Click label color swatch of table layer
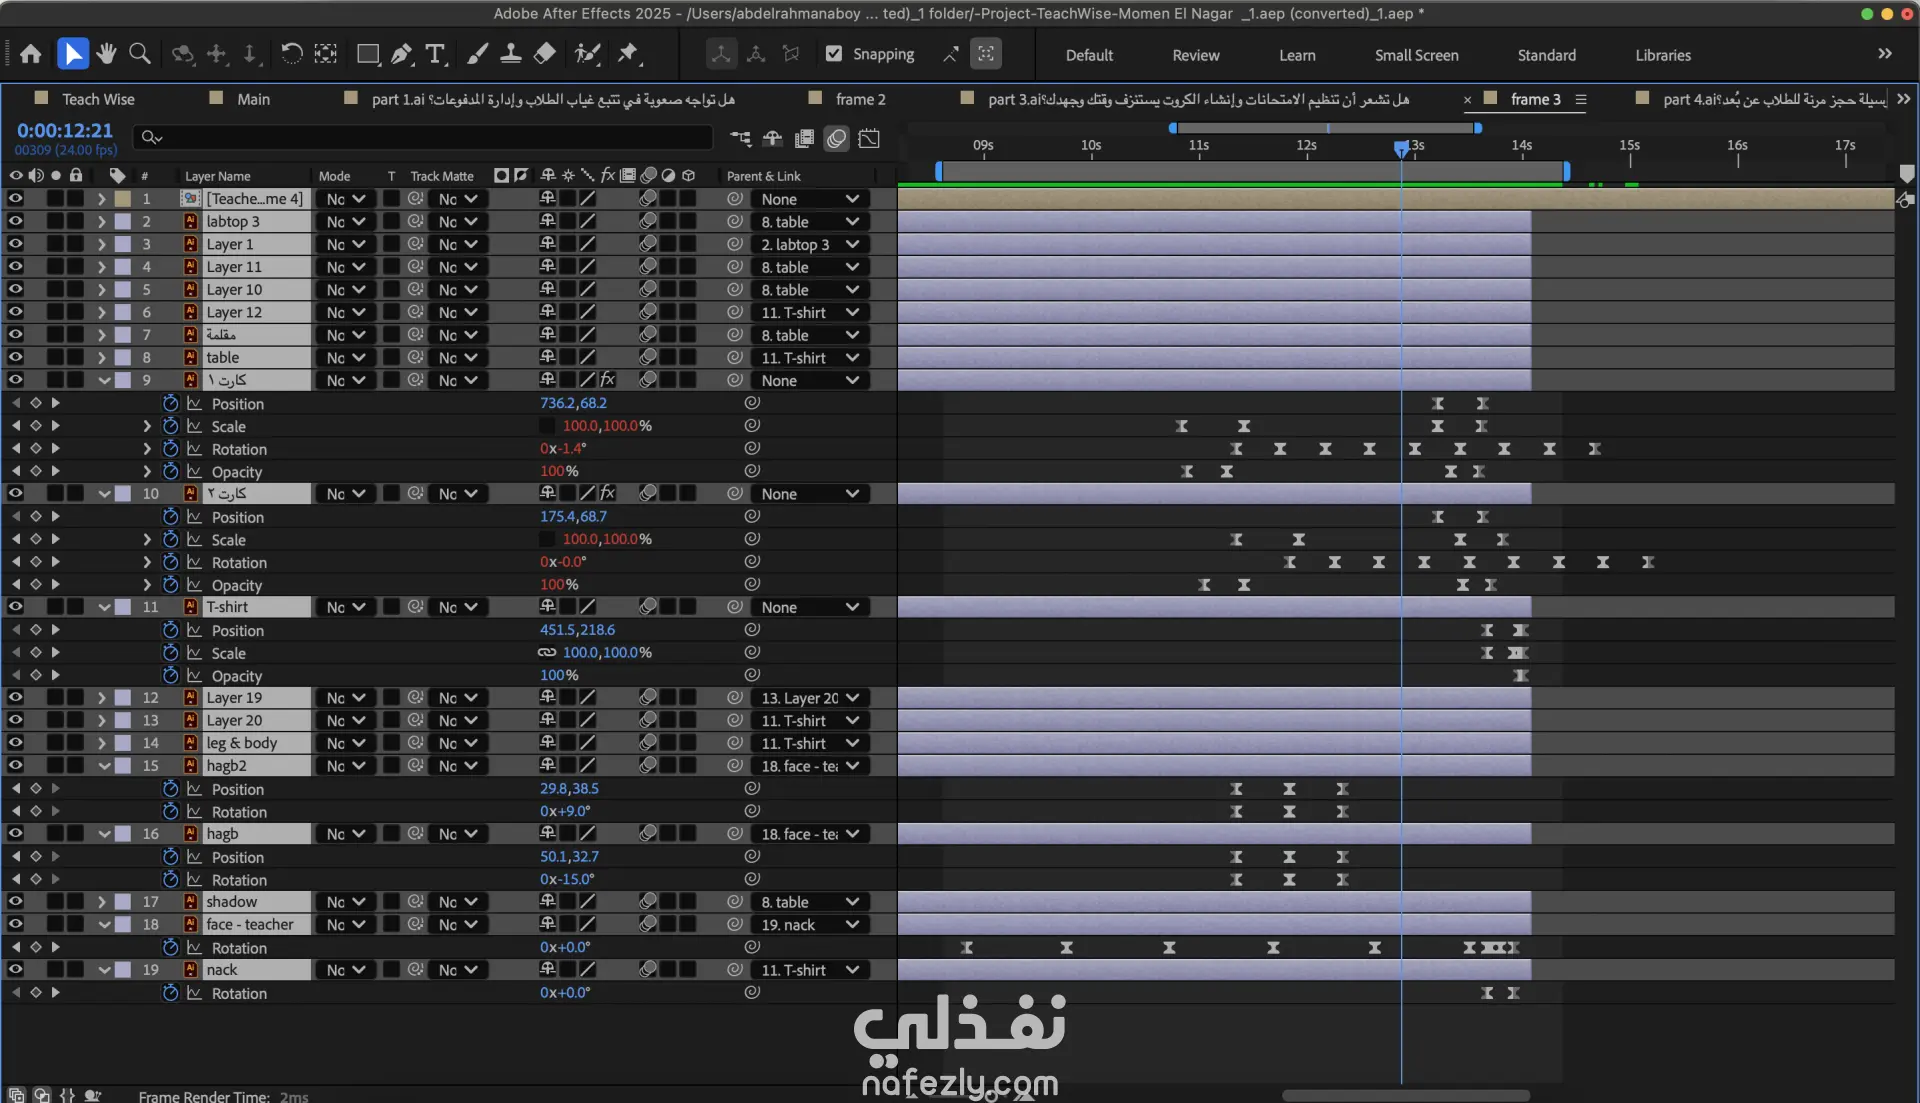Image resolution: width=1920 pixels, height=1103 pixels. coord(123,358)
